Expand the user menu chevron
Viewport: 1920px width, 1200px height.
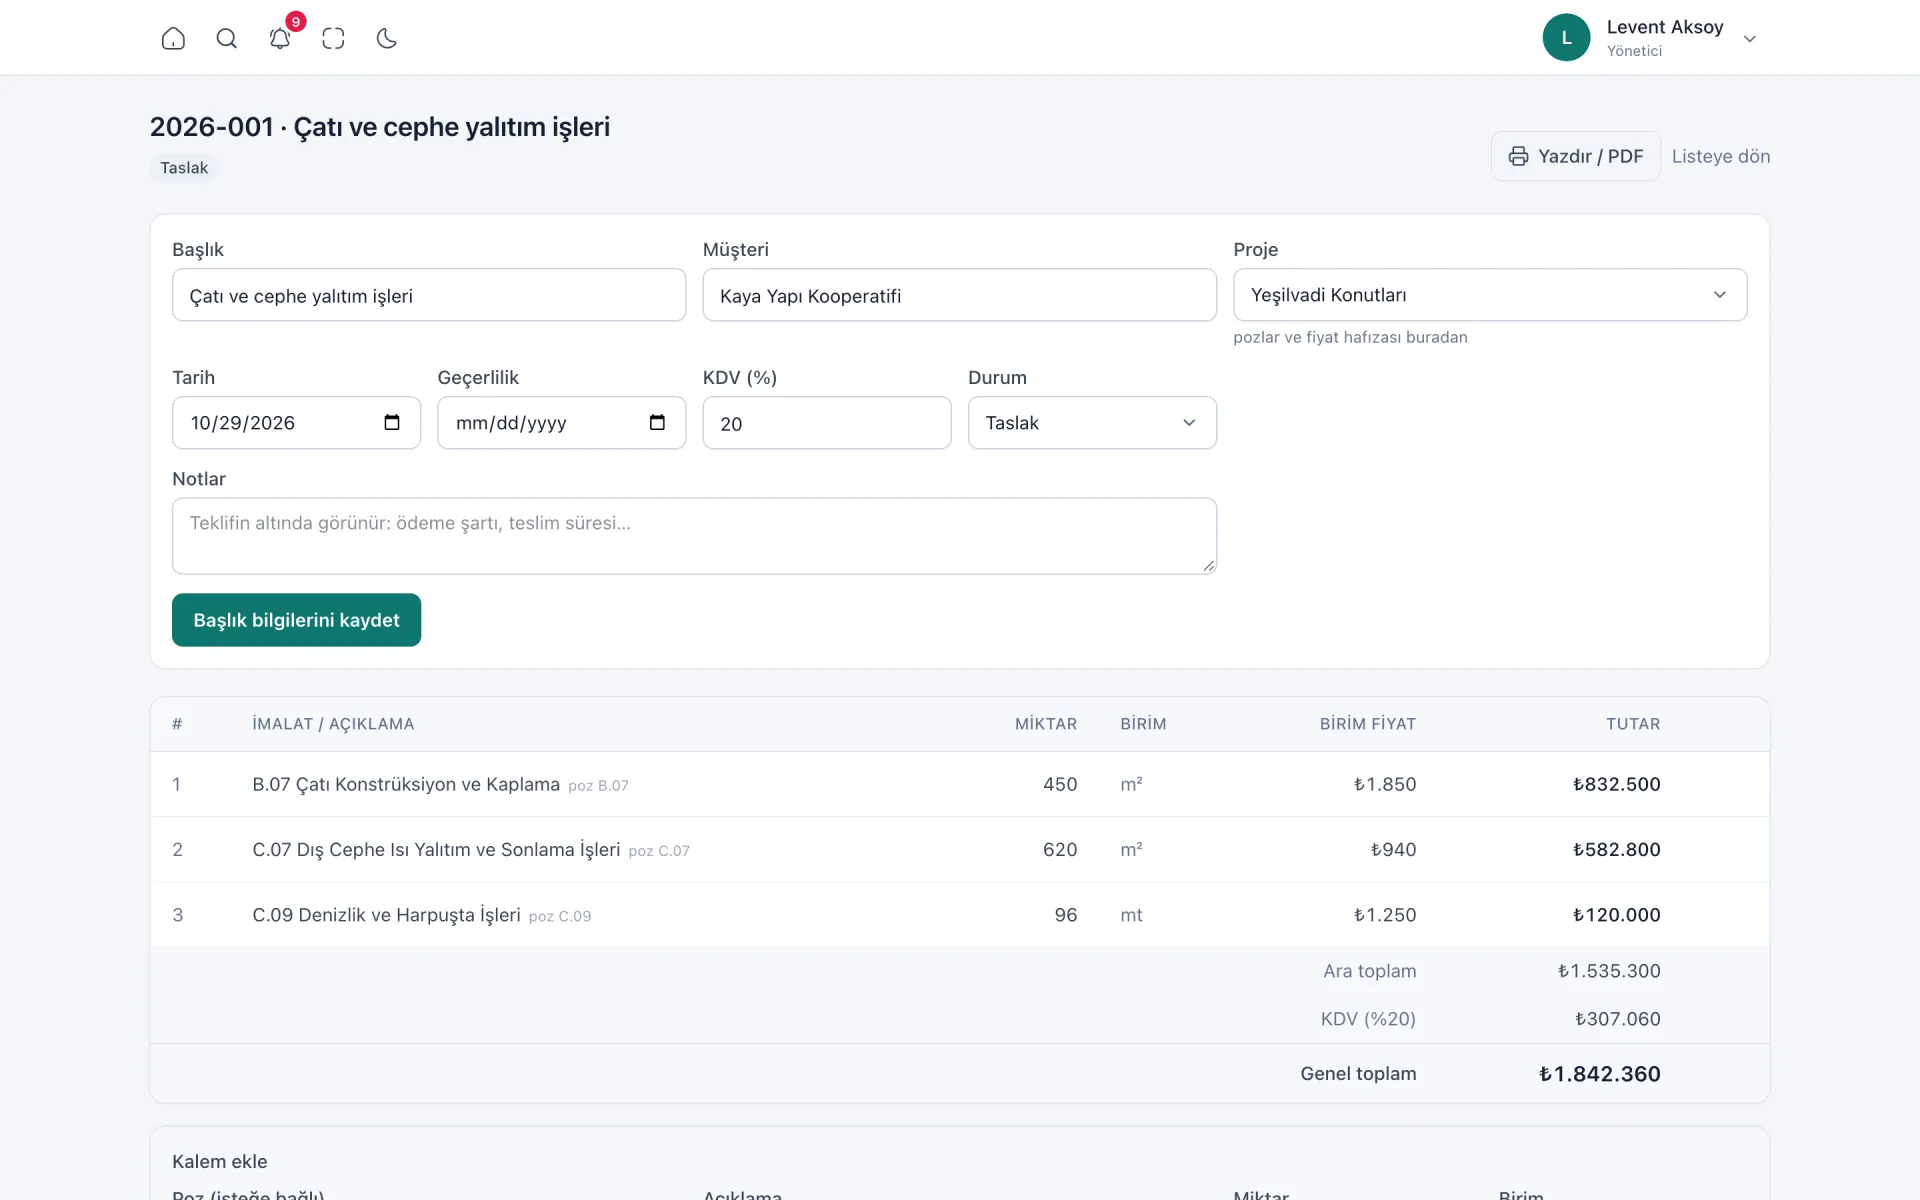coord(1750,39)
